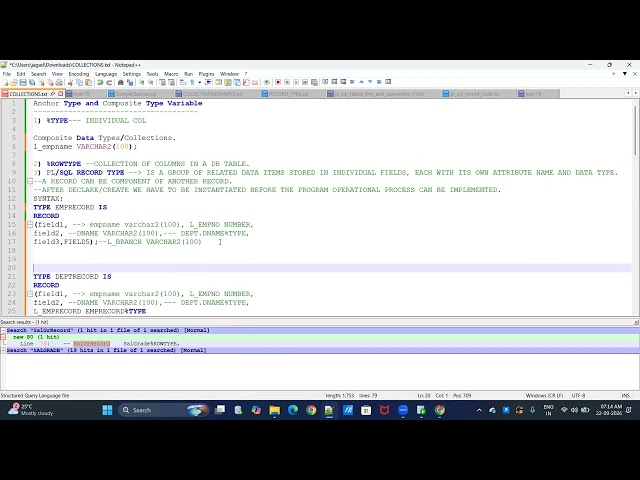640x480 pixels.
Task: Click the Stop Recording macro icon
Action: click(287, 82)
